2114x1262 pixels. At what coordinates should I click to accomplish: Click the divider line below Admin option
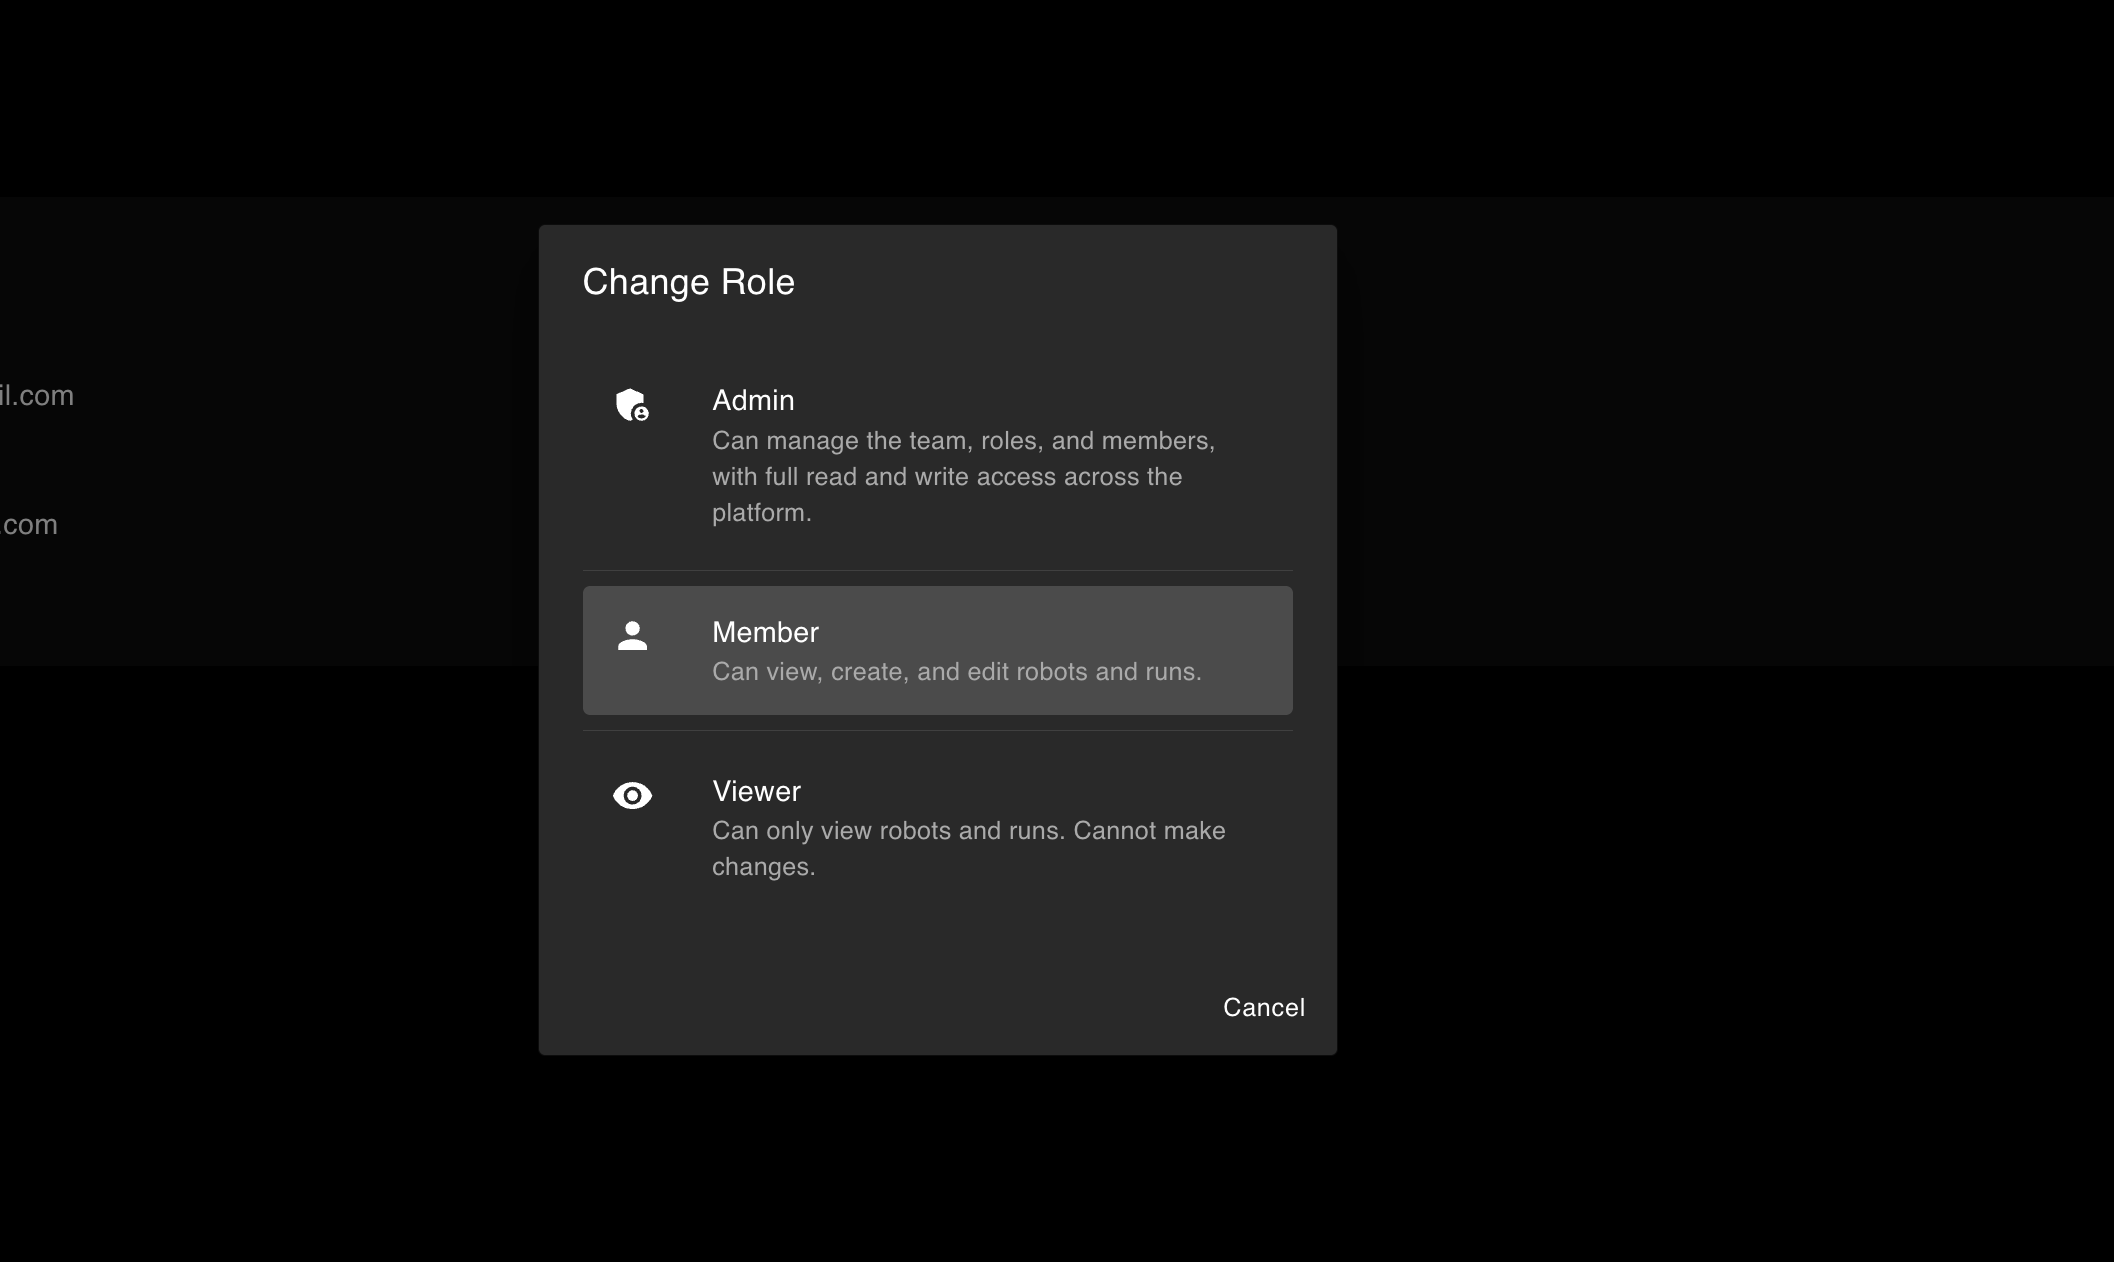[x=937, y=571]
